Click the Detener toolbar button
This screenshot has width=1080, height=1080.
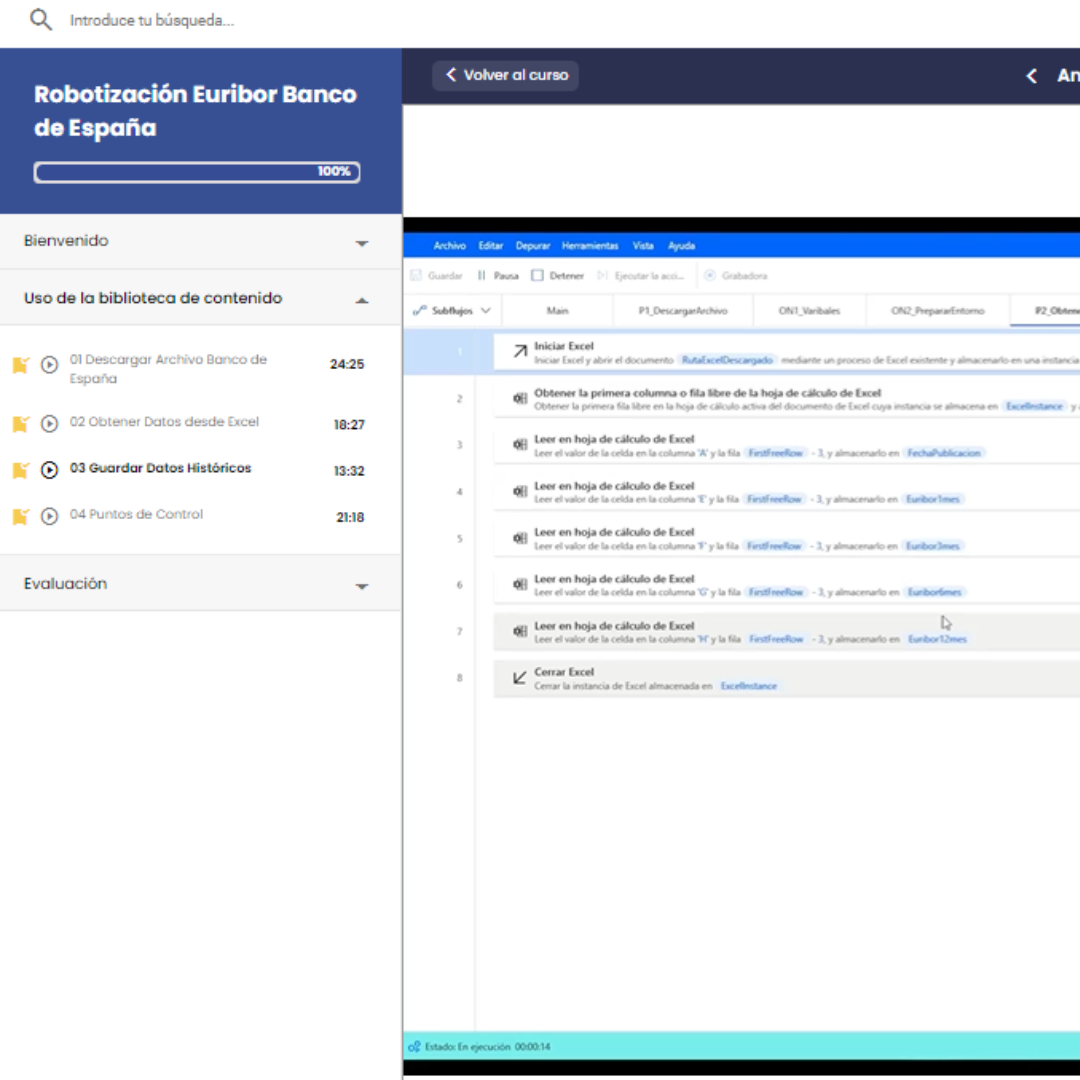[557, 276]
